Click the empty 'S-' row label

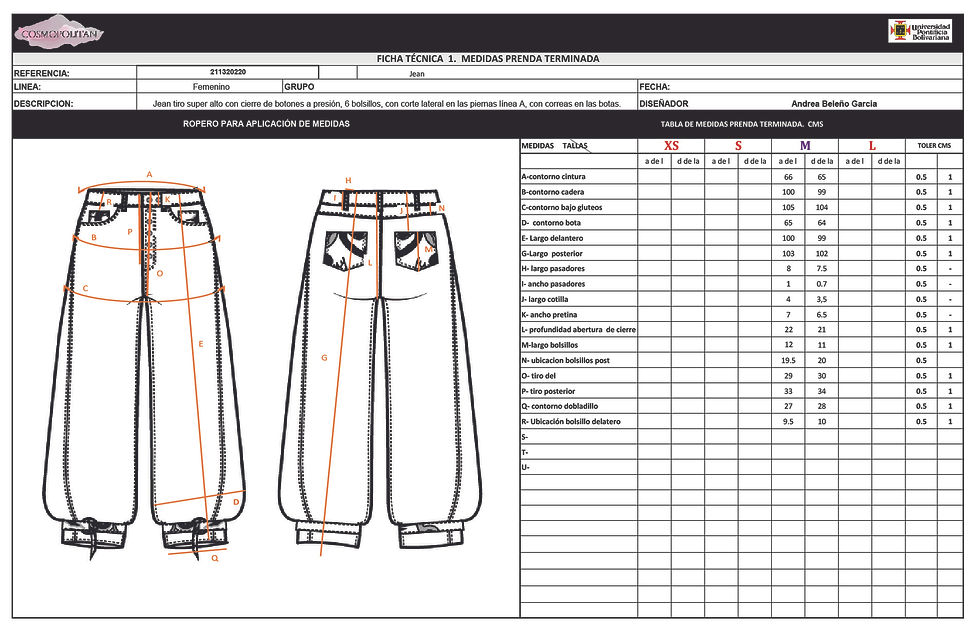[524, 437]
